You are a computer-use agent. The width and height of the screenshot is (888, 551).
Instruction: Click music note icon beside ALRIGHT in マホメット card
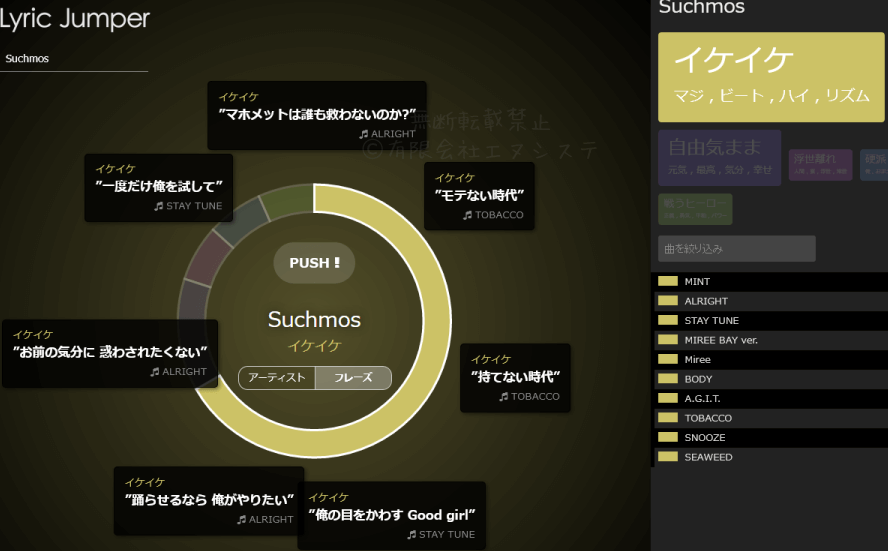click(364, 134)
